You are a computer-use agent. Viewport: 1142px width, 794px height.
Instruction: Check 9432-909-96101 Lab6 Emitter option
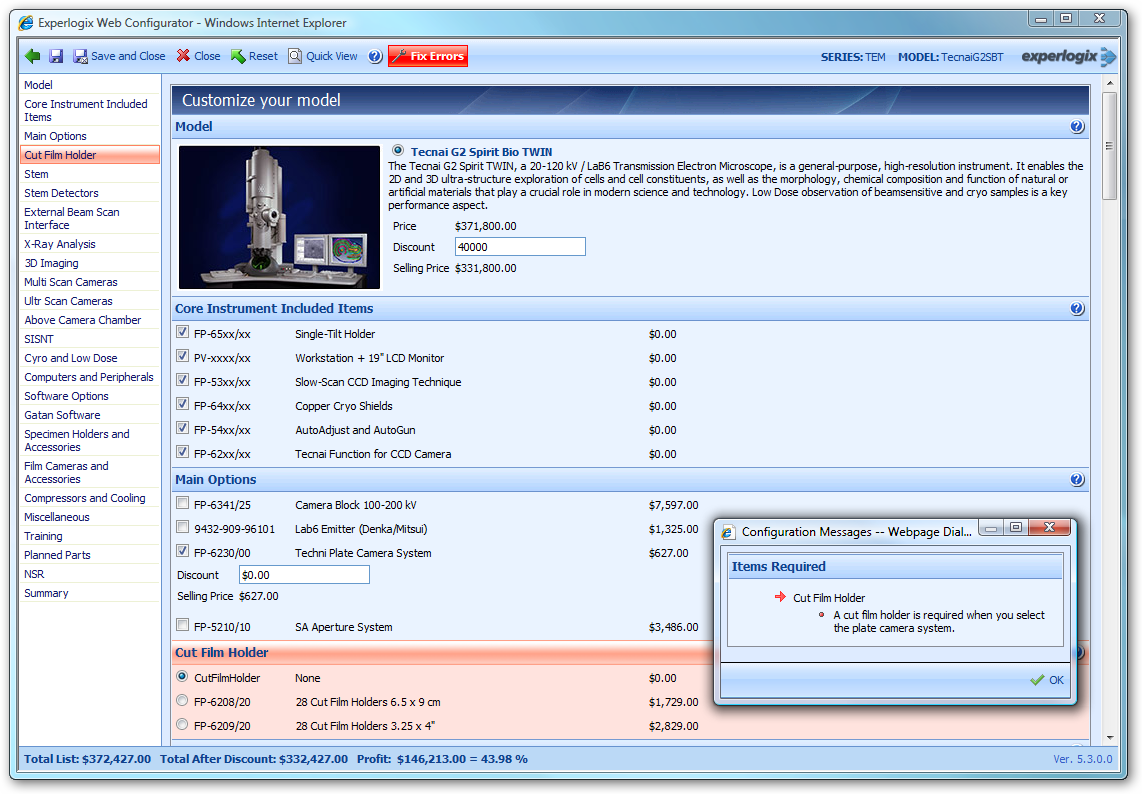183,527
